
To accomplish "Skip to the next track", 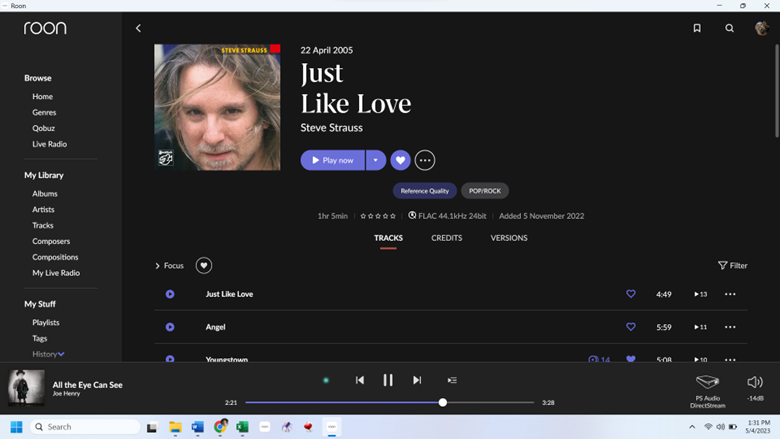I will pos(417,380).
